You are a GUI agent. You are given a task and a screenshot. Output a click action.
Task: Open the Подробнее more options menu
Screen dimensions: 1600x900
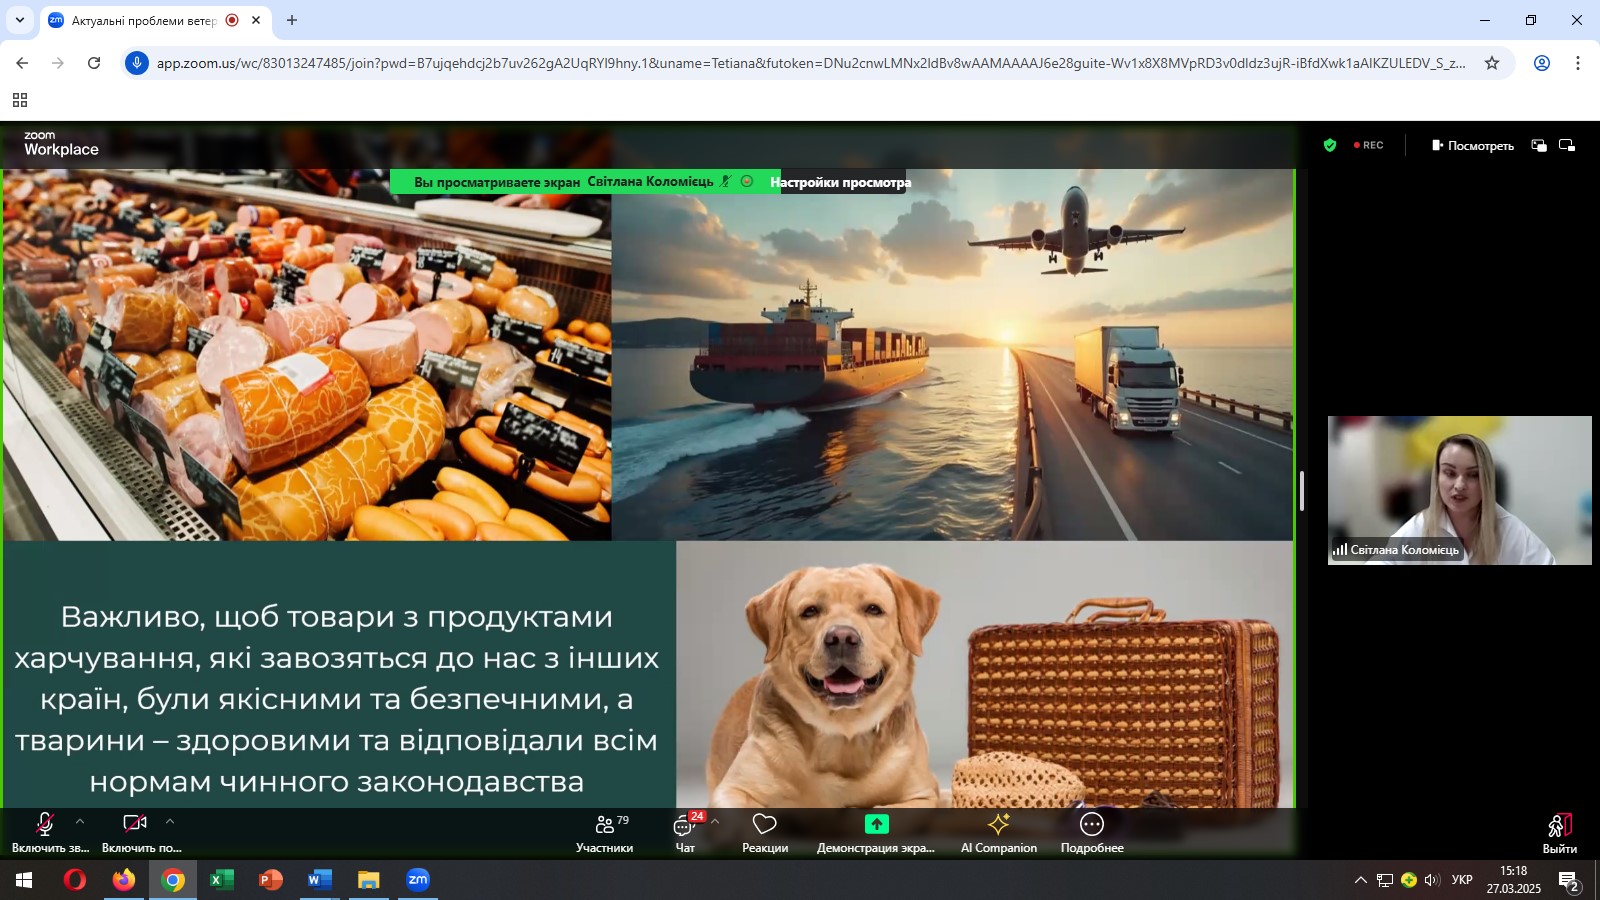(1092, 832)
